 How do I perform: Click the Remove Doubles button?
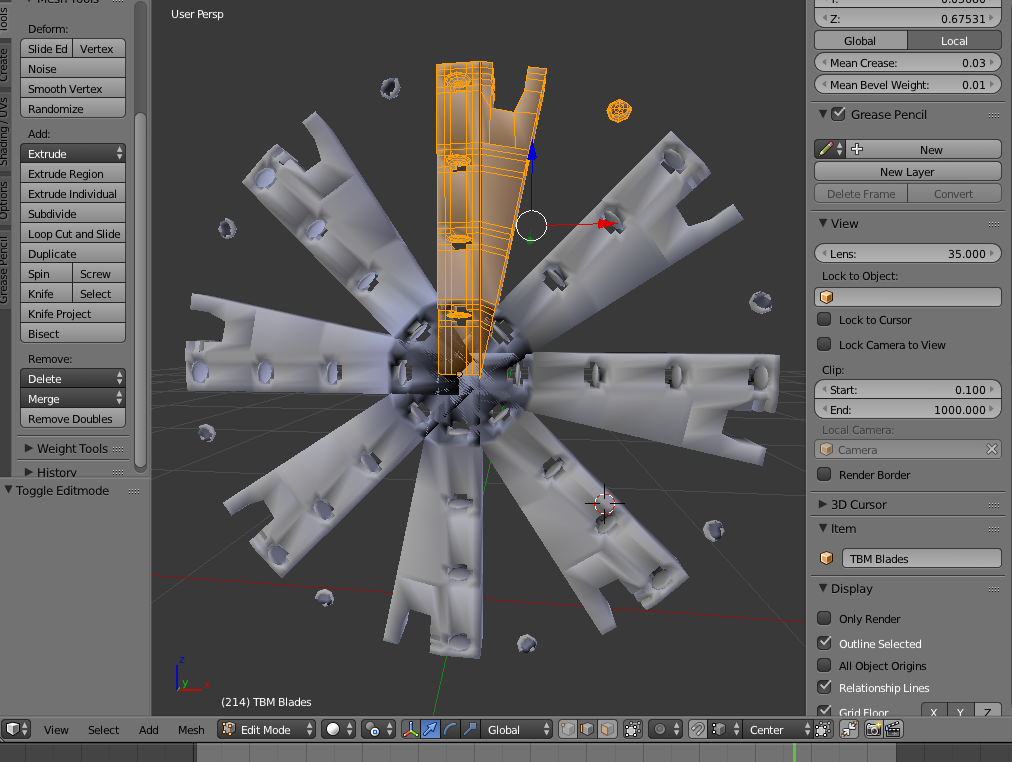point(73,419)
